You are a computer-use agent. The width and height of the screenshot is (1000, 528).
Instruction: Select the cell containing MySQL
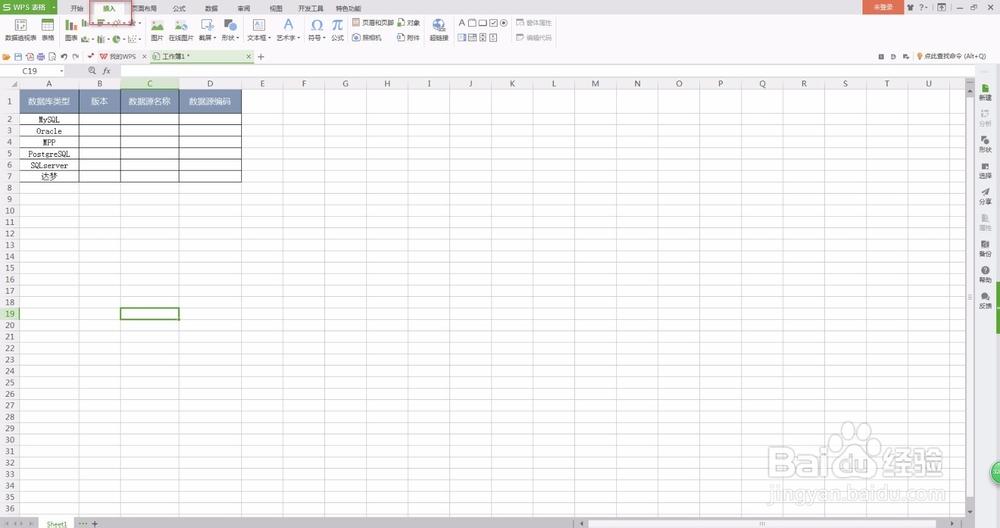tap(49, 119)
